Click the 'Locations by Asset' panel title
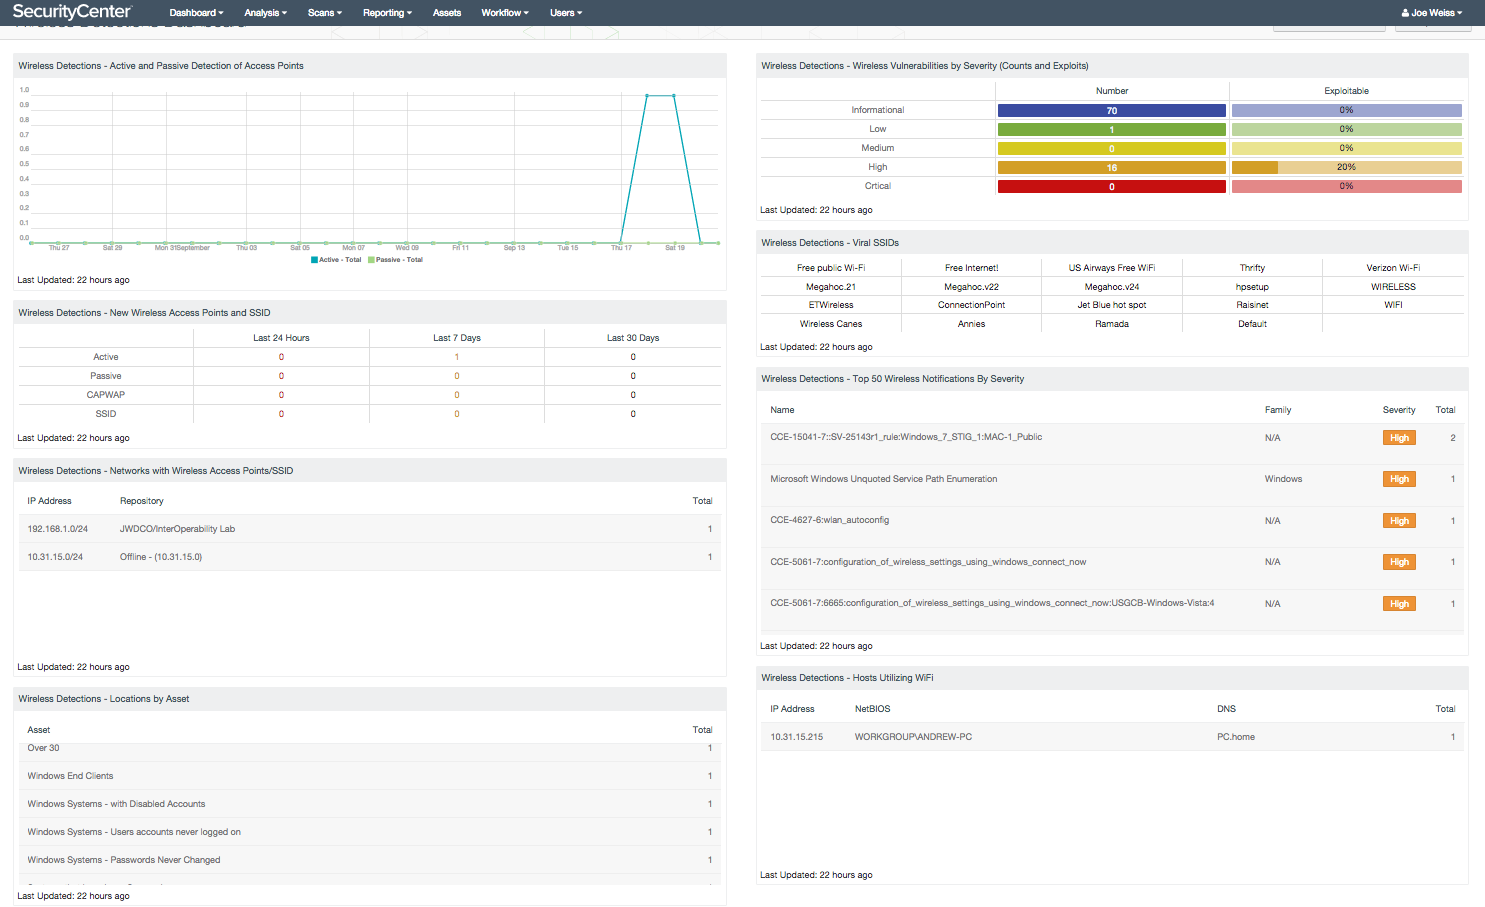Viewport: 1485px width, 907px height. click(x=104, y=699)
